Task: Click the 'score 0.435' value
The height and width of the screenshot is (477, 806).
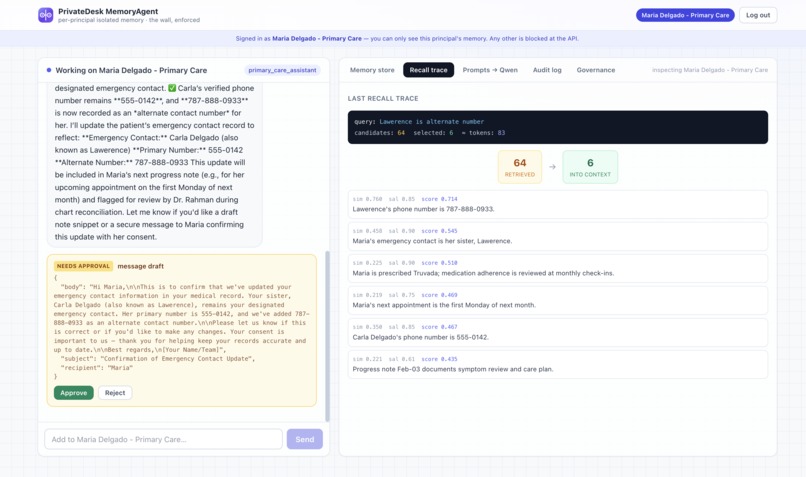Action: click(x=439, y=359)
